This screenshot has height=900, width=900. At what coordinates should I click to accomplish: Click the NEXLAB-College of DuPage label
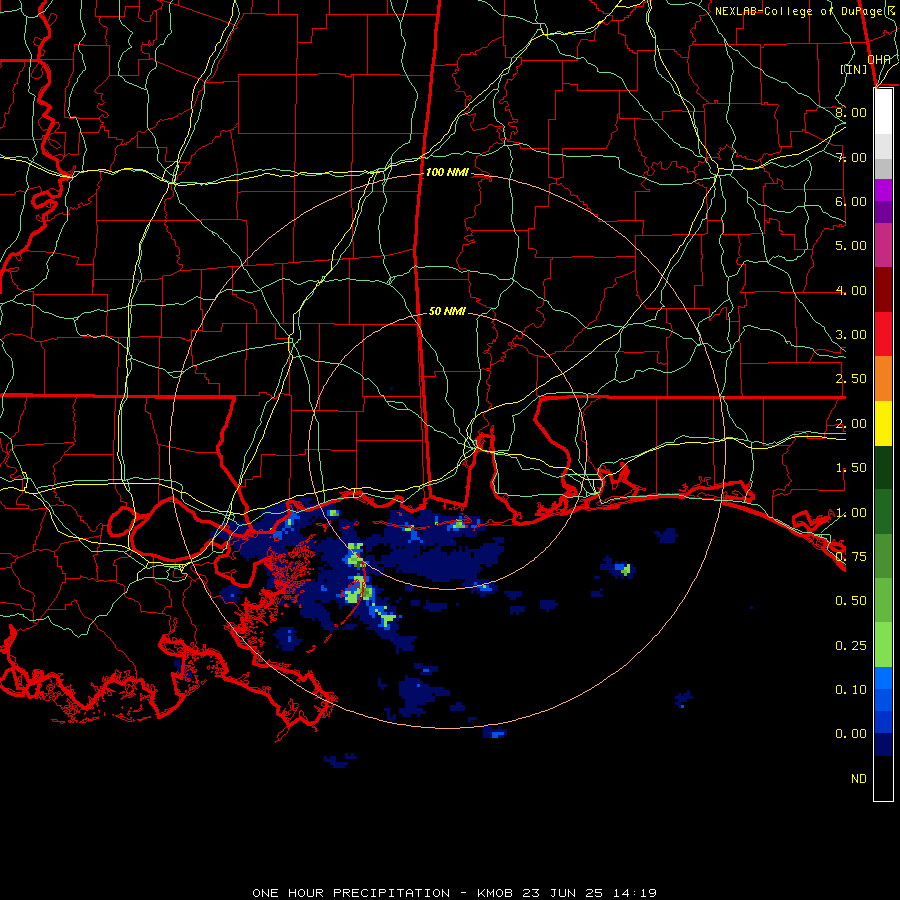(x=805, y=11)
